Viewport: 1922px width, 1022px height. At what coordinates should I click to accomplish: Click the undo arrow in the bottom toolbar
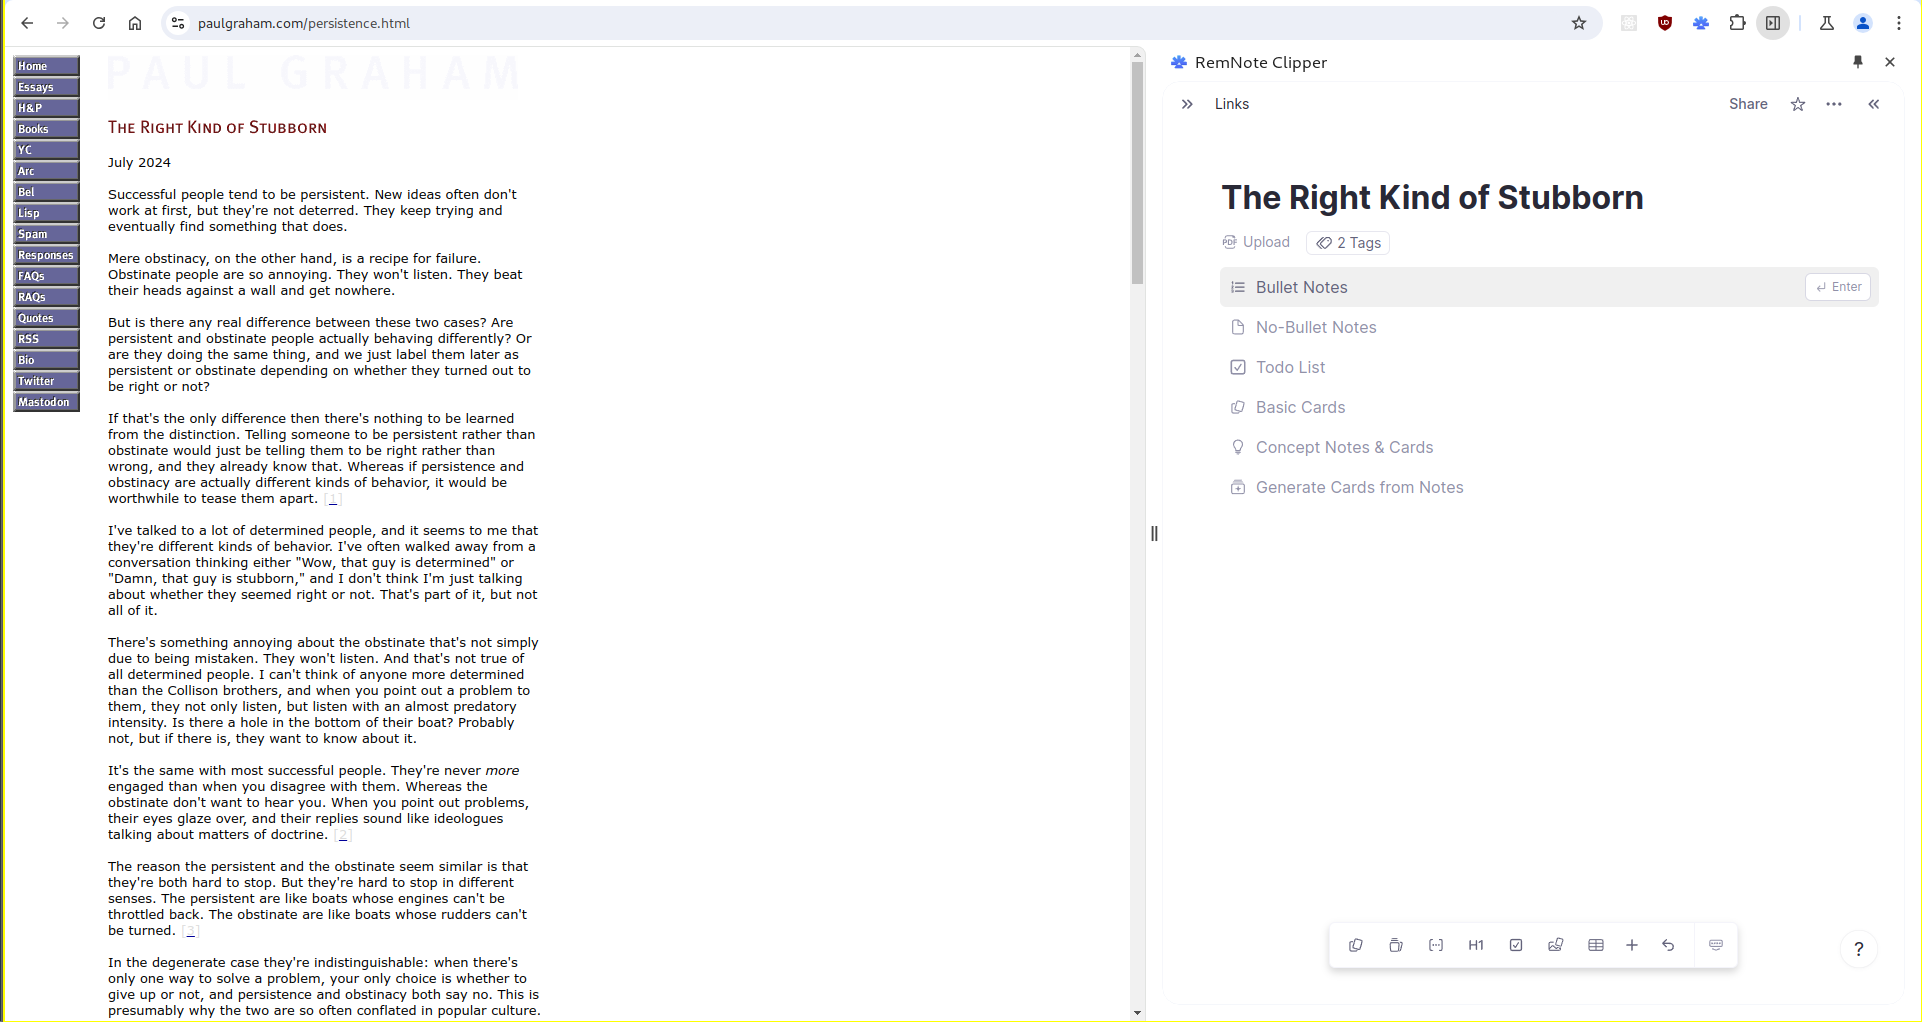pyautogui.click(x=1668, y=945)
